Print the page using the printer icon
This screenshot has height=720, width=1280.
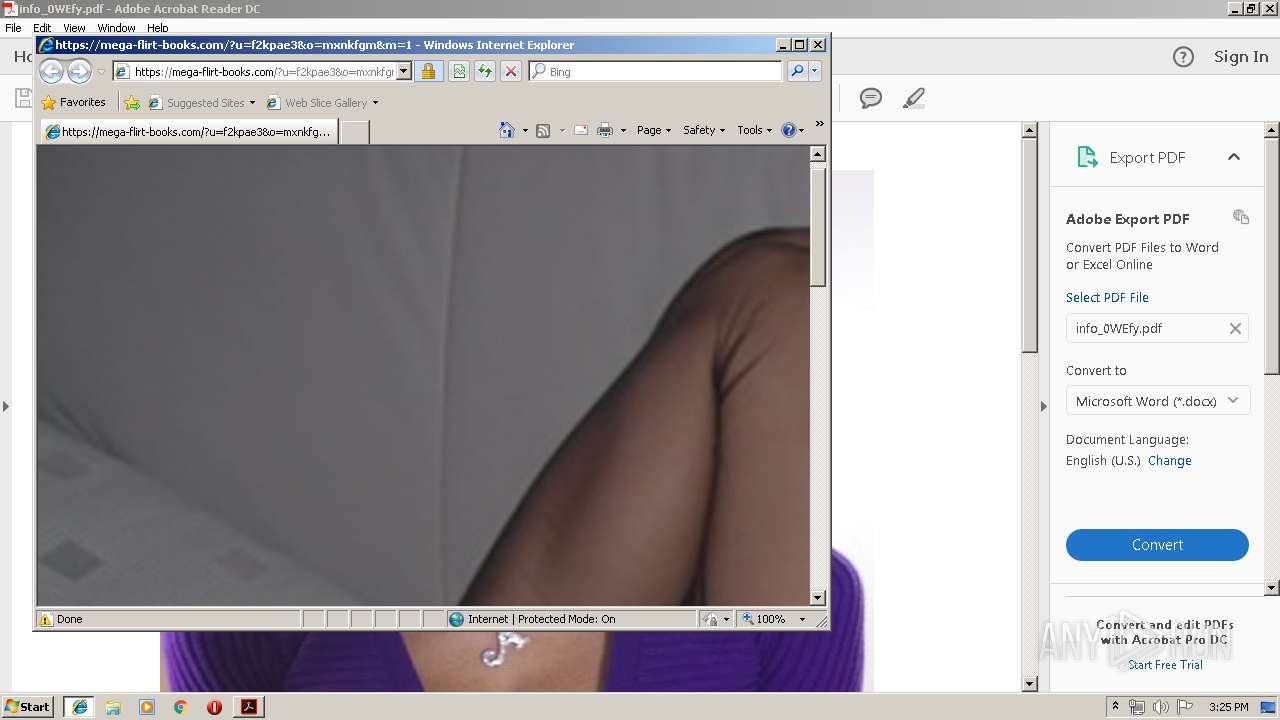coord(604,130)
